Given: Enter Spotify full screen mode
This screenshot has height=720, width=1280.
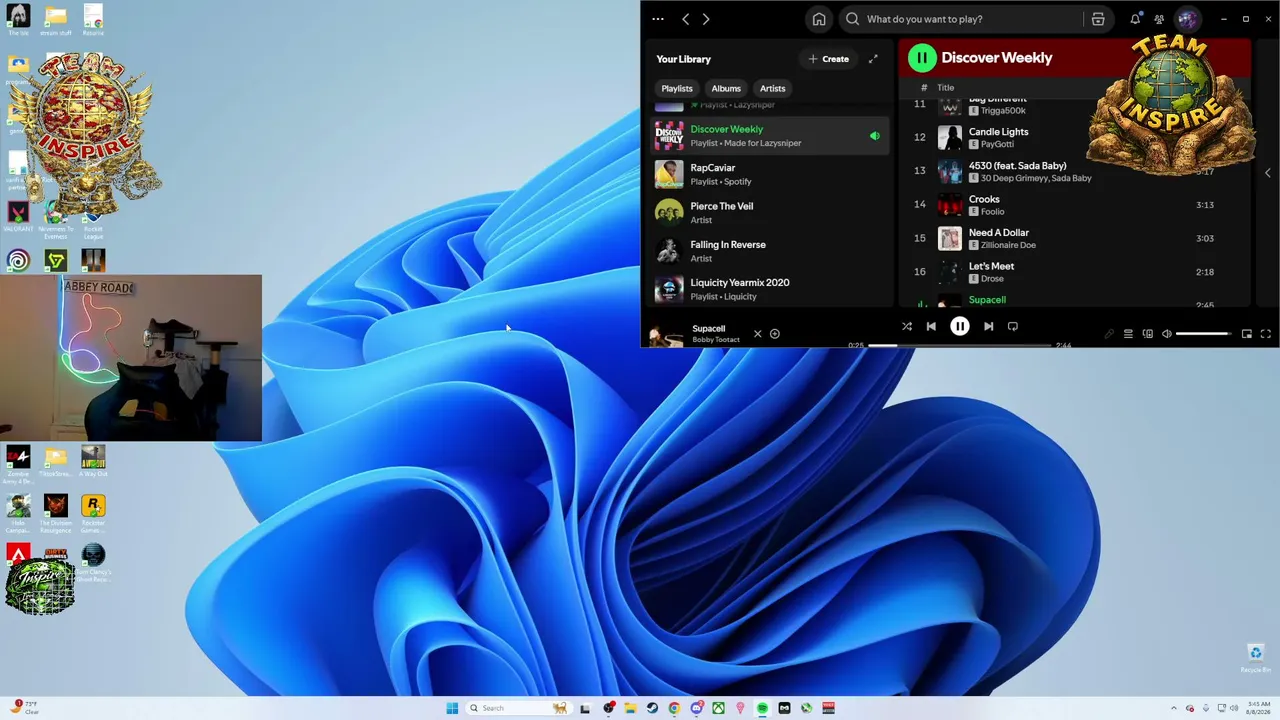Looking at the screenshot, I should click(x=1265, y=334).
